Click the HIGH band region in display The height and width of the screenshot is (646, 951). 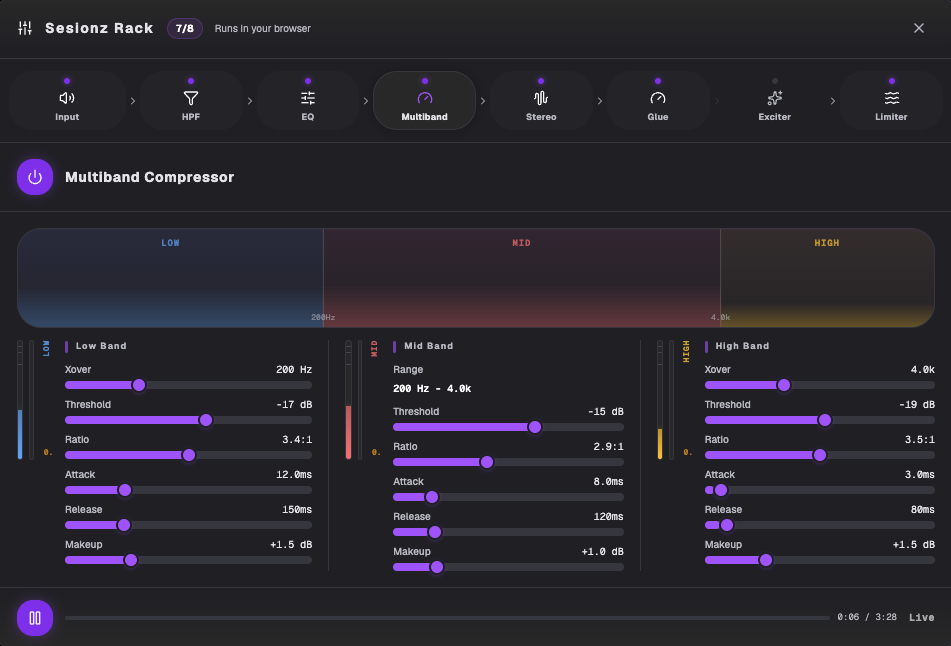(x=827, y=278)
